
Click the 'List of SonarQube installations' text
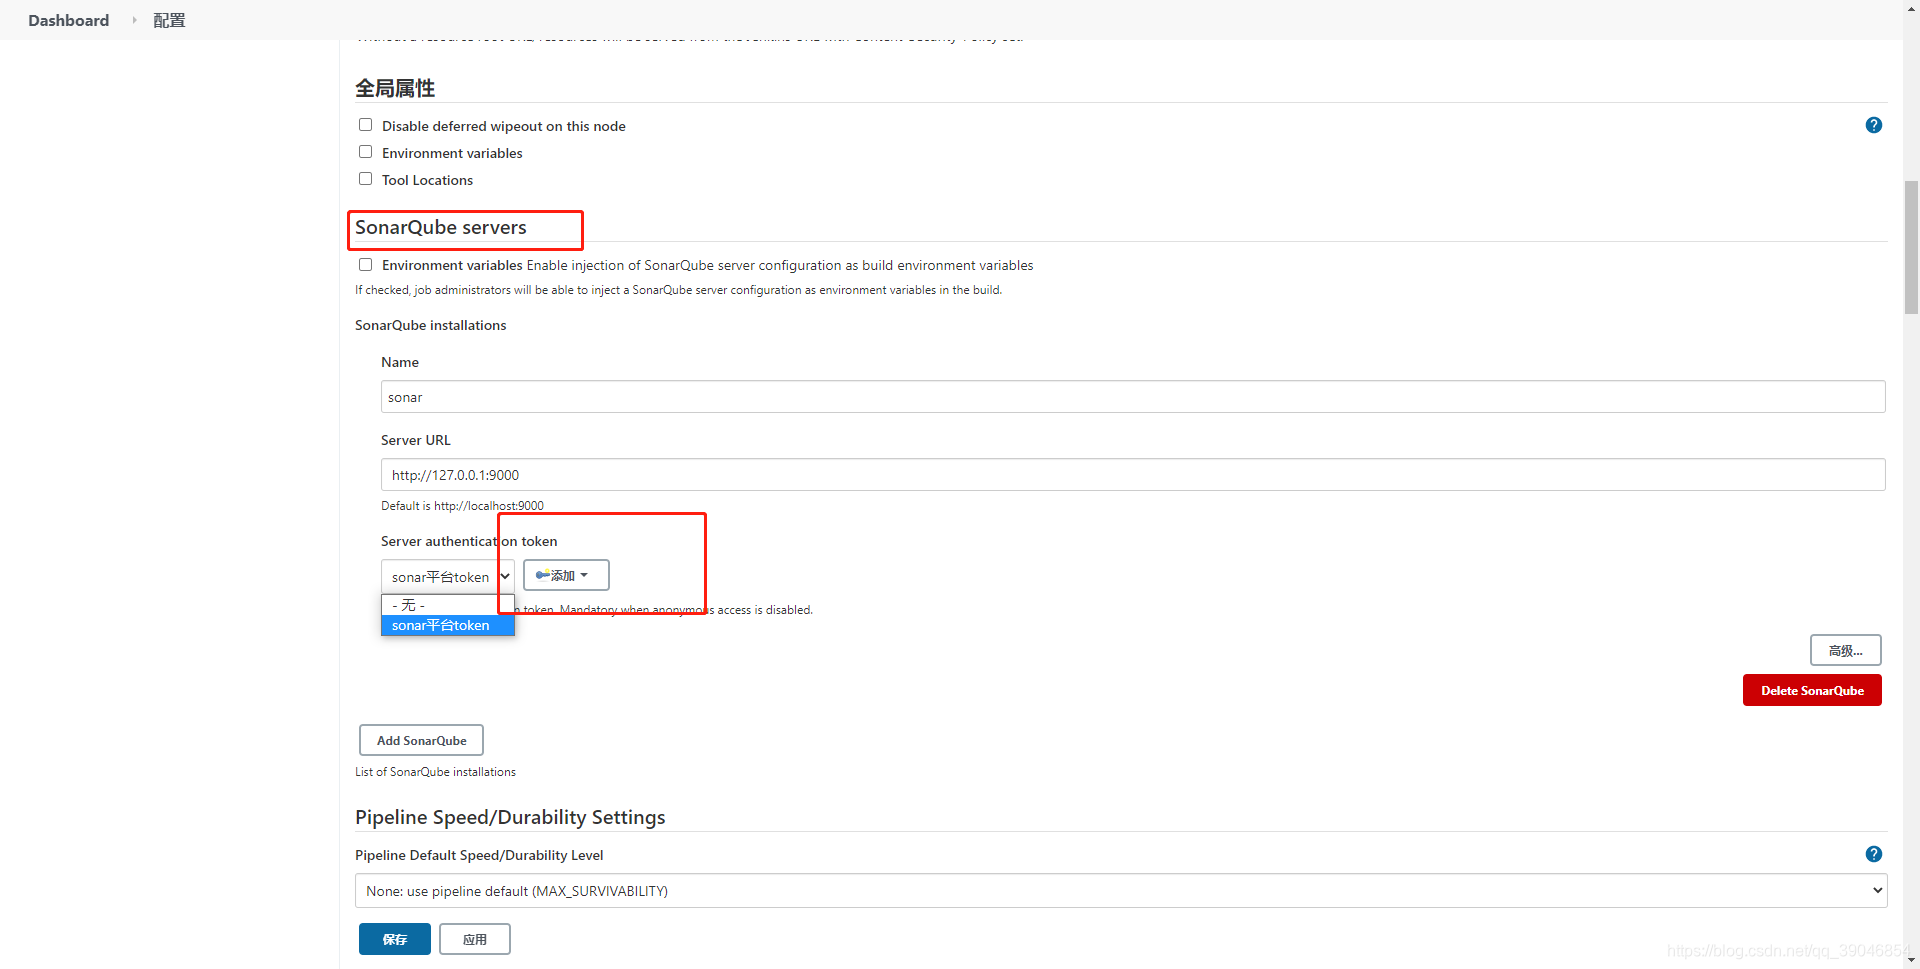click(435, 772)
